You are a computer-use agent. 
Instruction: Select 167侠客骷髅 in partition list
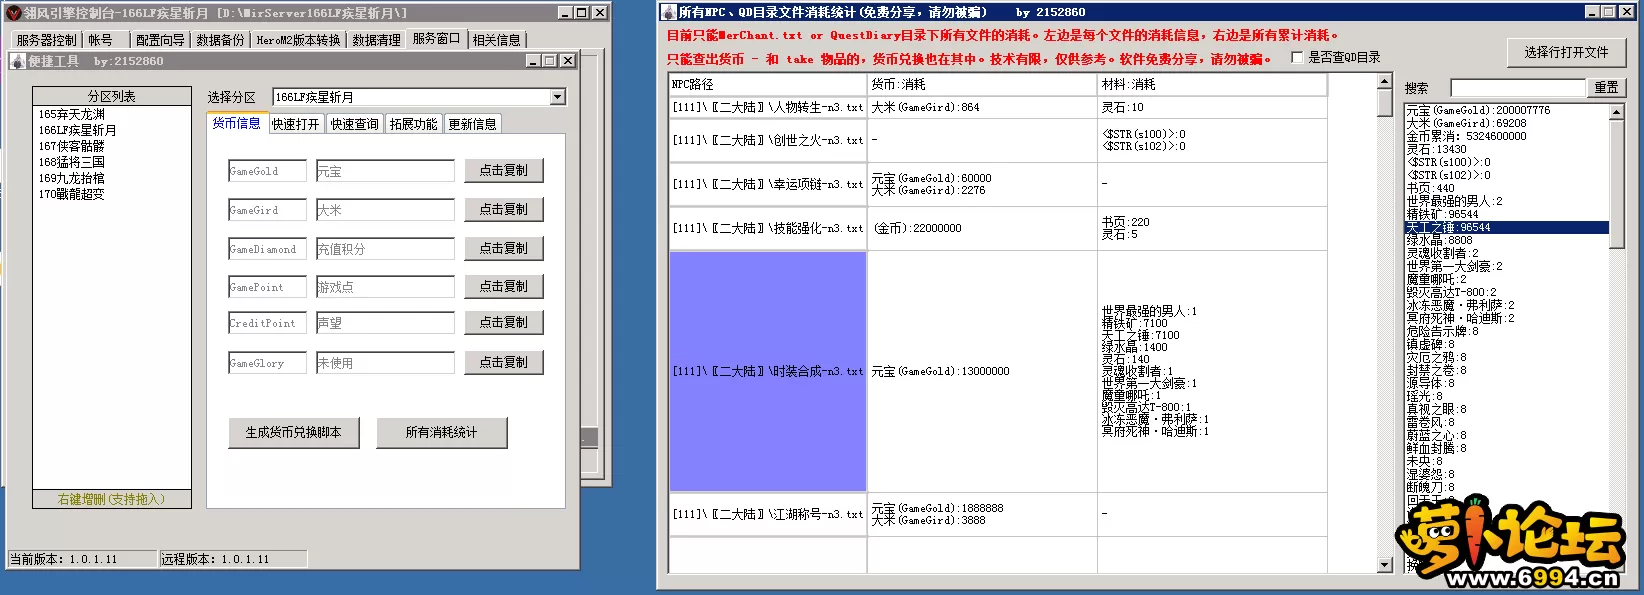72,146
